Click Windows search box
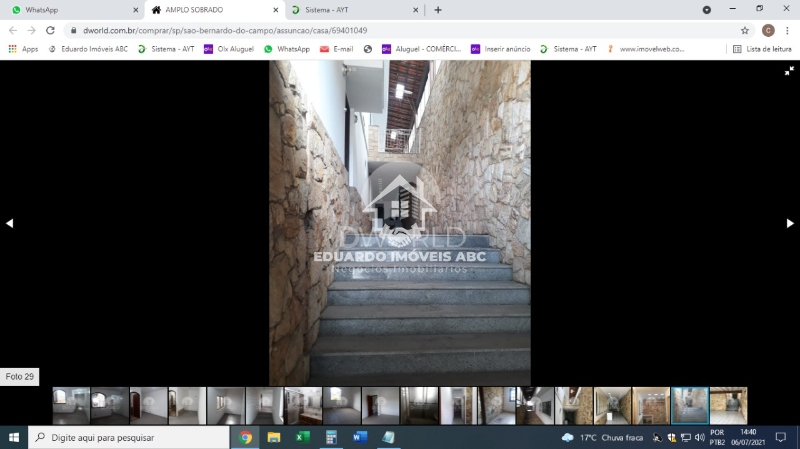Viewport: 800px width, 449px height. (129, 437)
